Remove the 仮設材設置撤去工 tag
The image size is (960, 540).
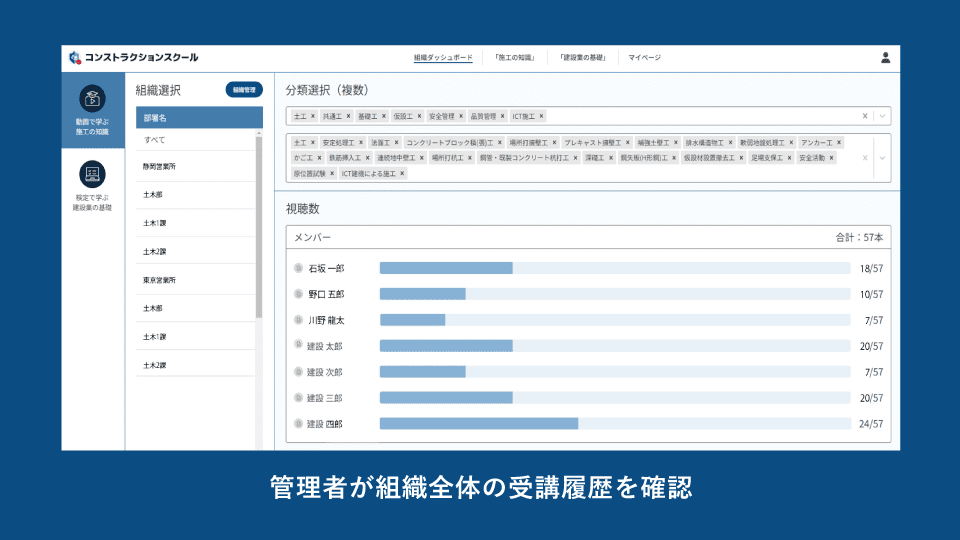pyautogui.click(x=741, y=158)
